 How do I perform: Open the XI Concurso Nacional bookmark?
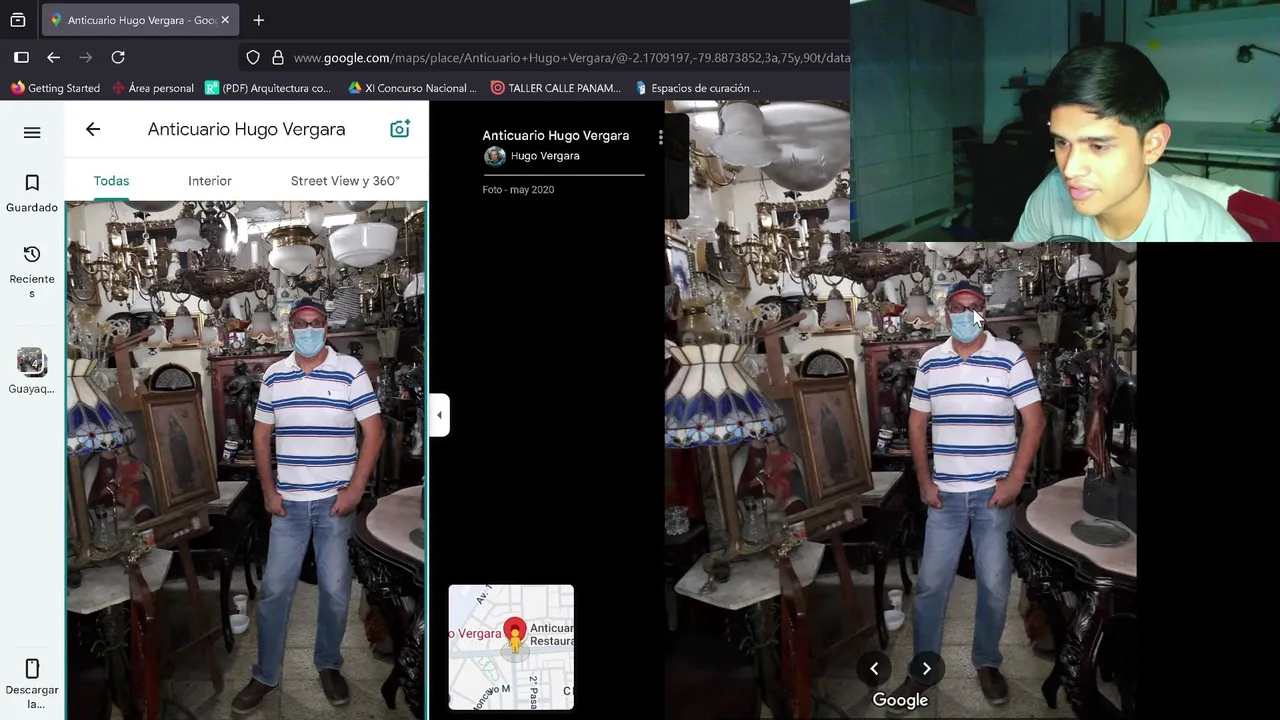412,88
